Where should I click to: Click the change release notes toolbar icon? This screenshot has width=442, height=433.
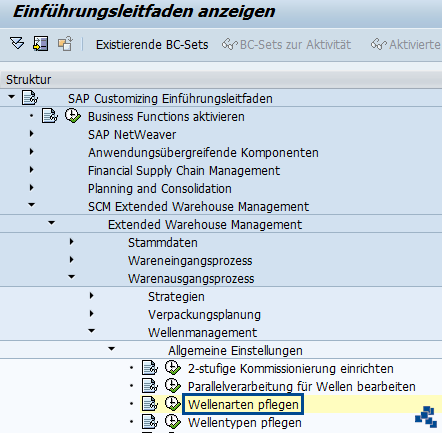pyautogui.click(x=65, y=44)
